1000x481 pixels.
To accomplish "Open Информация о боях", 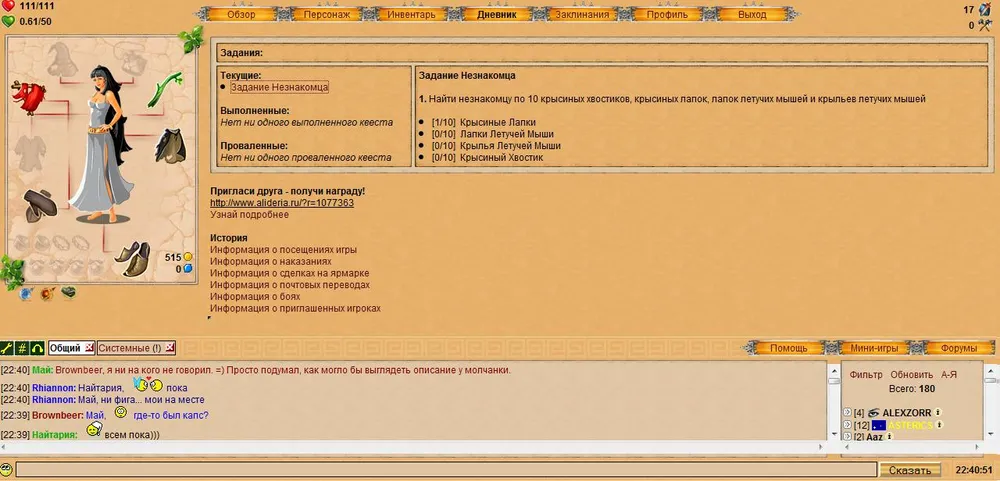I will 255,297.
